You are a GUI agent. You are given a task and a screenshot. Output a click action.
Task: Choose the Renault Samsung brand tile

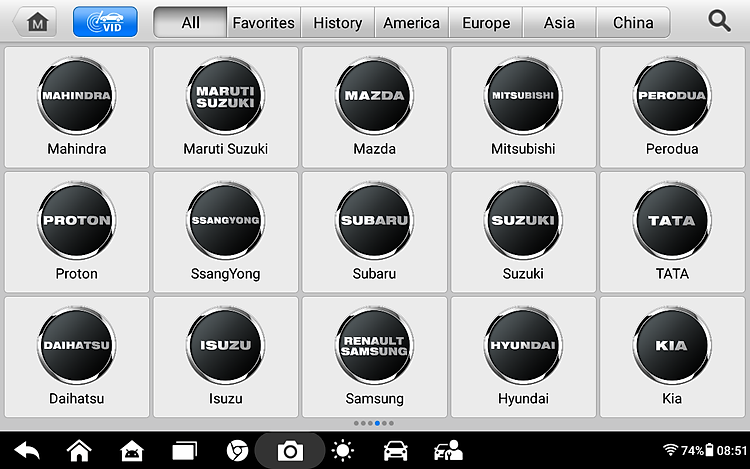click(x=375, y=357)
